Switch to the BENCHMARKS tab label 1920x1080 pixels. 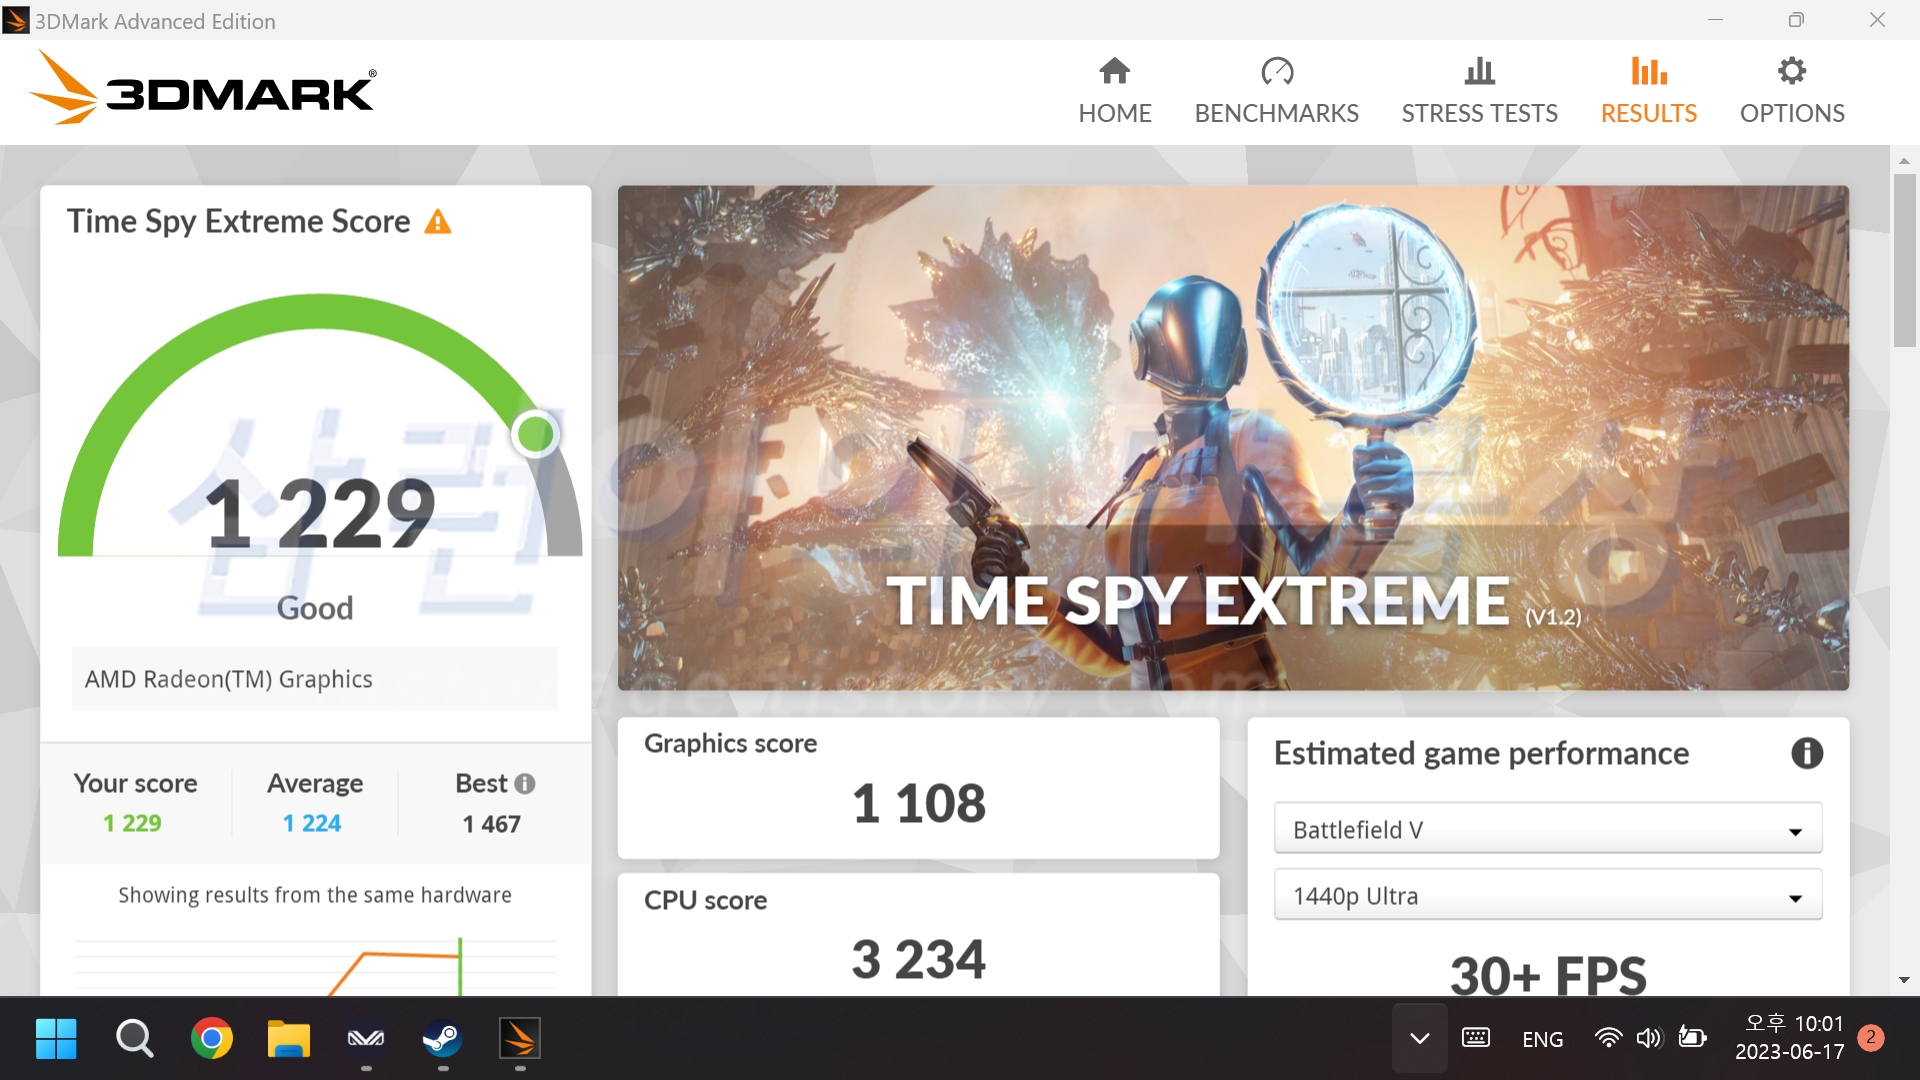pos(1276,113)
